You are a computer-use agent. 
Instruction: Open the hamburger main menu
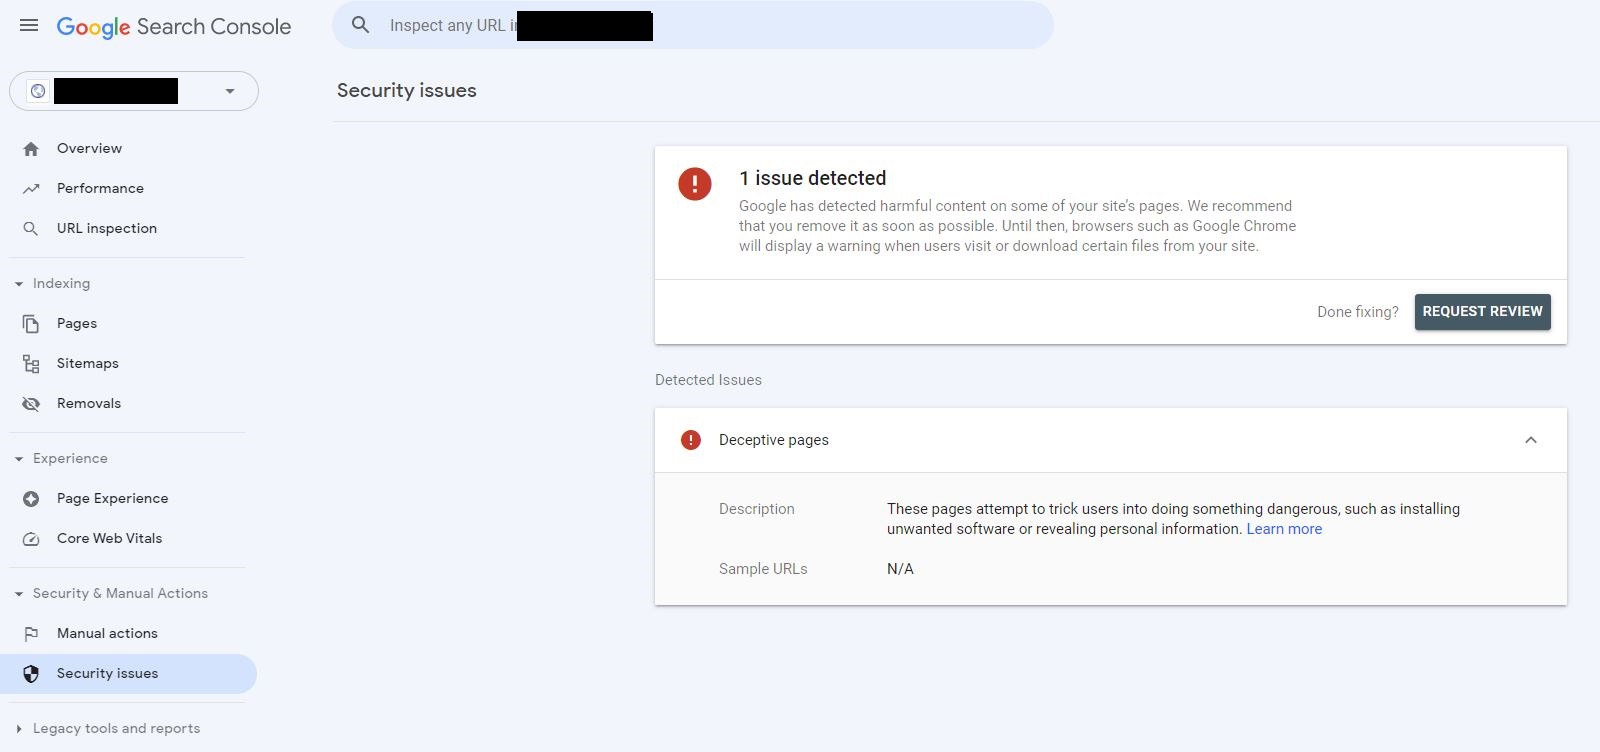click(x=29, y=25)
